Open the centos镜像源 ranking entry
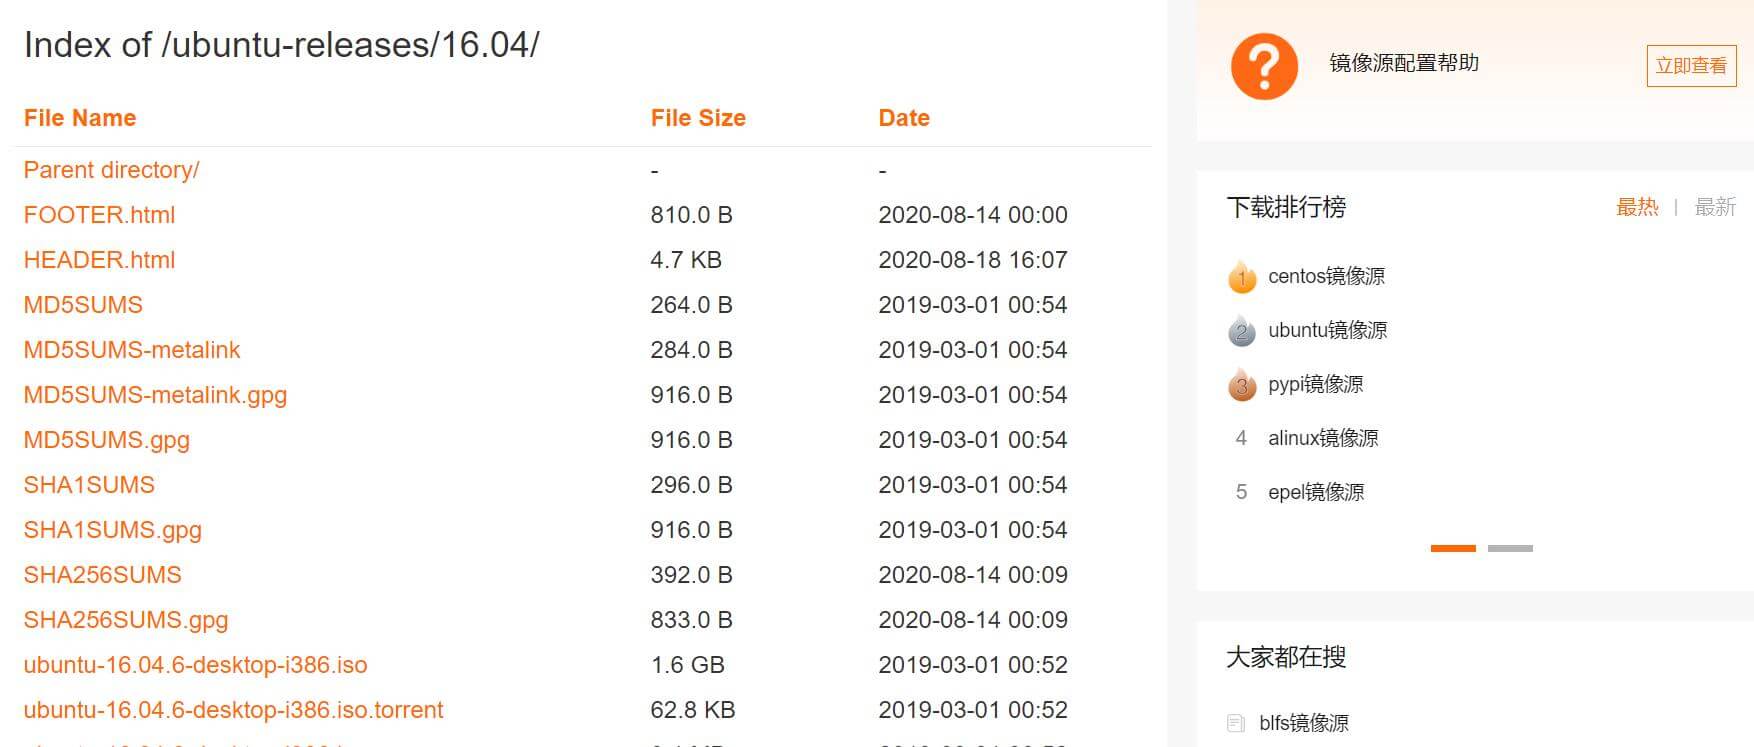Viewport: 1754px width, 747px height. click(1326, 277)
